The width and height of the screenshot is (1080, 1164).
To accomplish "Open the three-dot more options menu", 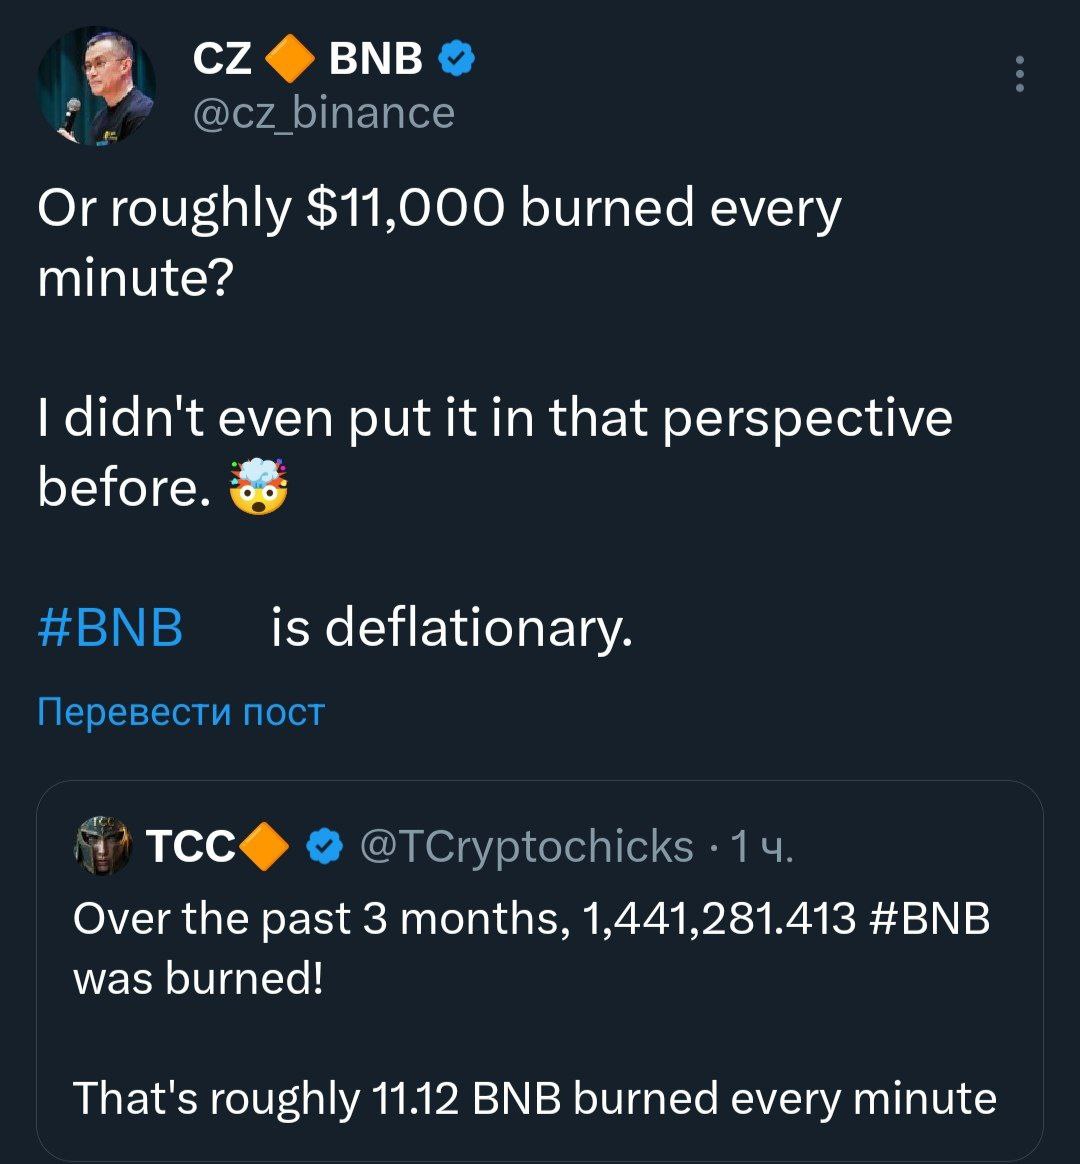I will coord(1019,75).
